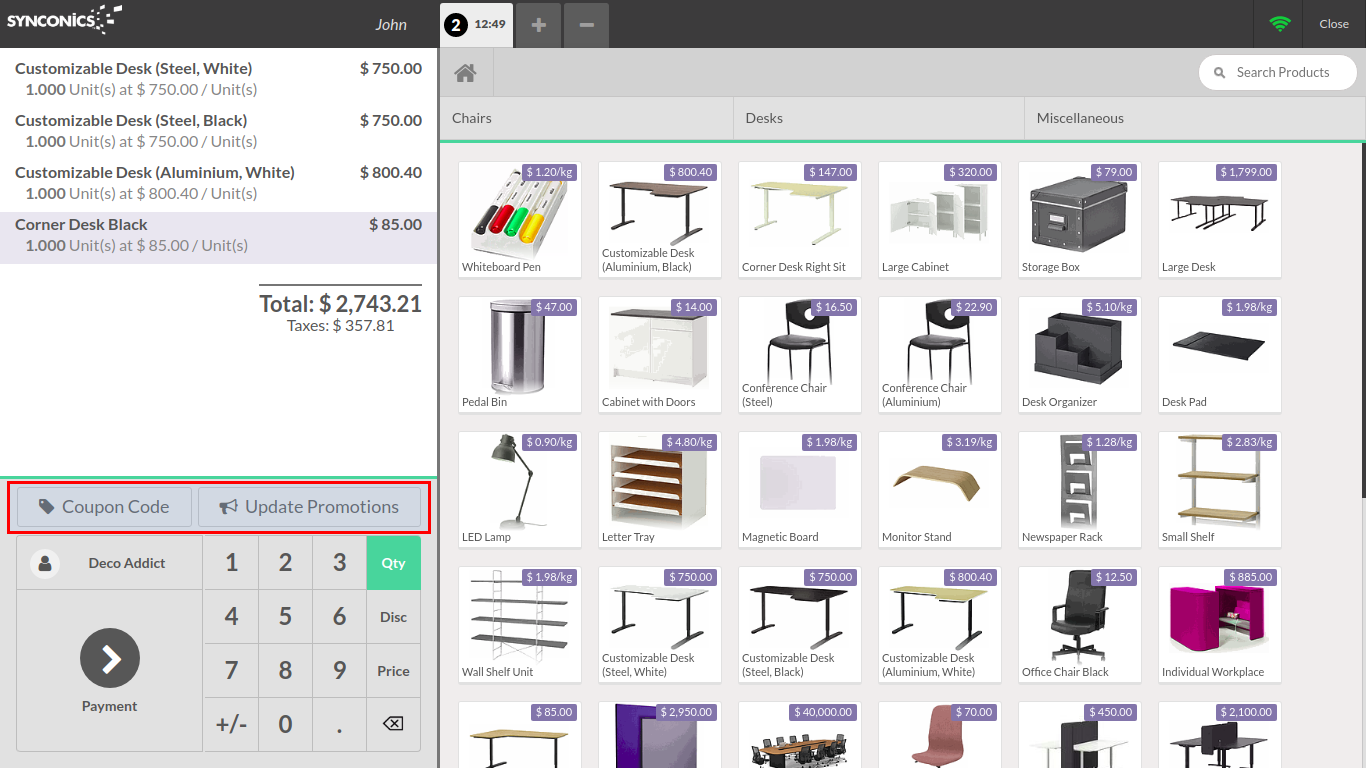Open customer selection for Deco Addict
Screen dimensions: 1366x768
coord(110,563)
